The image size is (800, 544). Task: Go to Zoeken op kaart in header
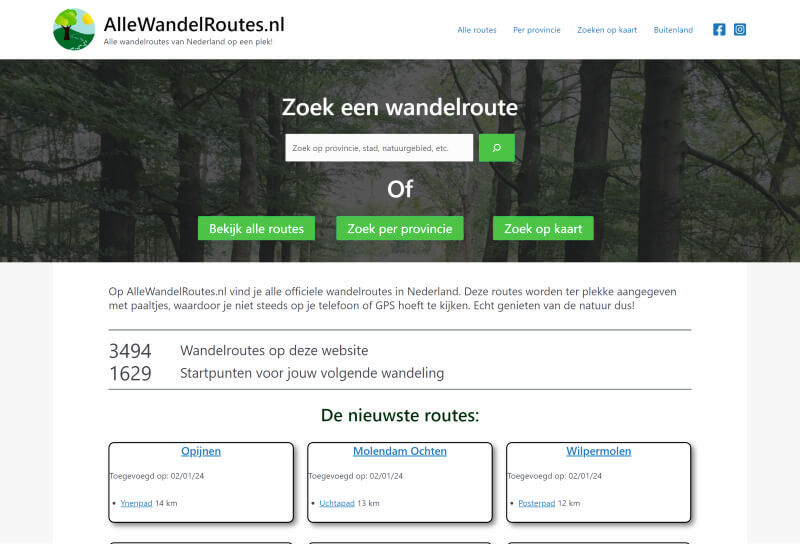(x=607, y=30)
